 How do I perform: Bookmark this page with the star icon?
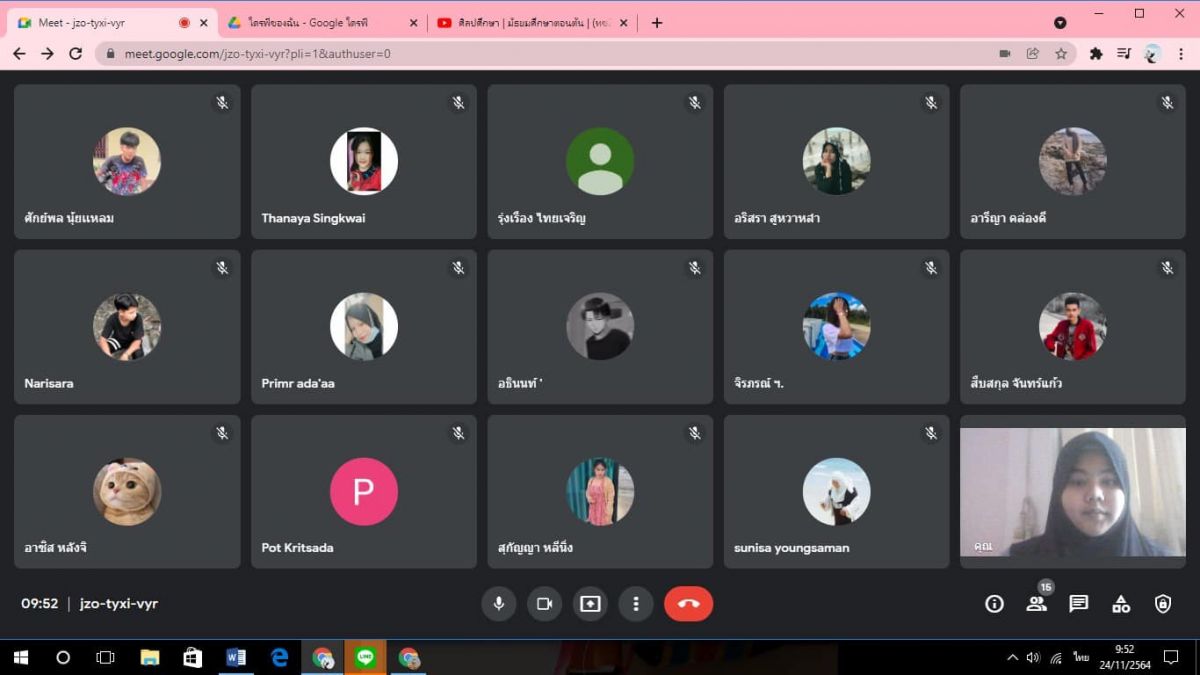point(1061,54)
